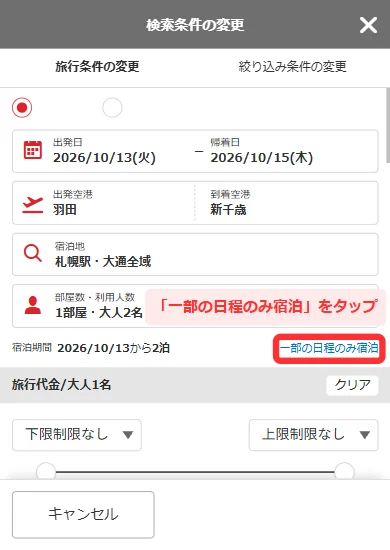The height and width of the screenshot is (550, 390).
Task: Open 下限制限なし dropdown
Action: coord(77,435)
